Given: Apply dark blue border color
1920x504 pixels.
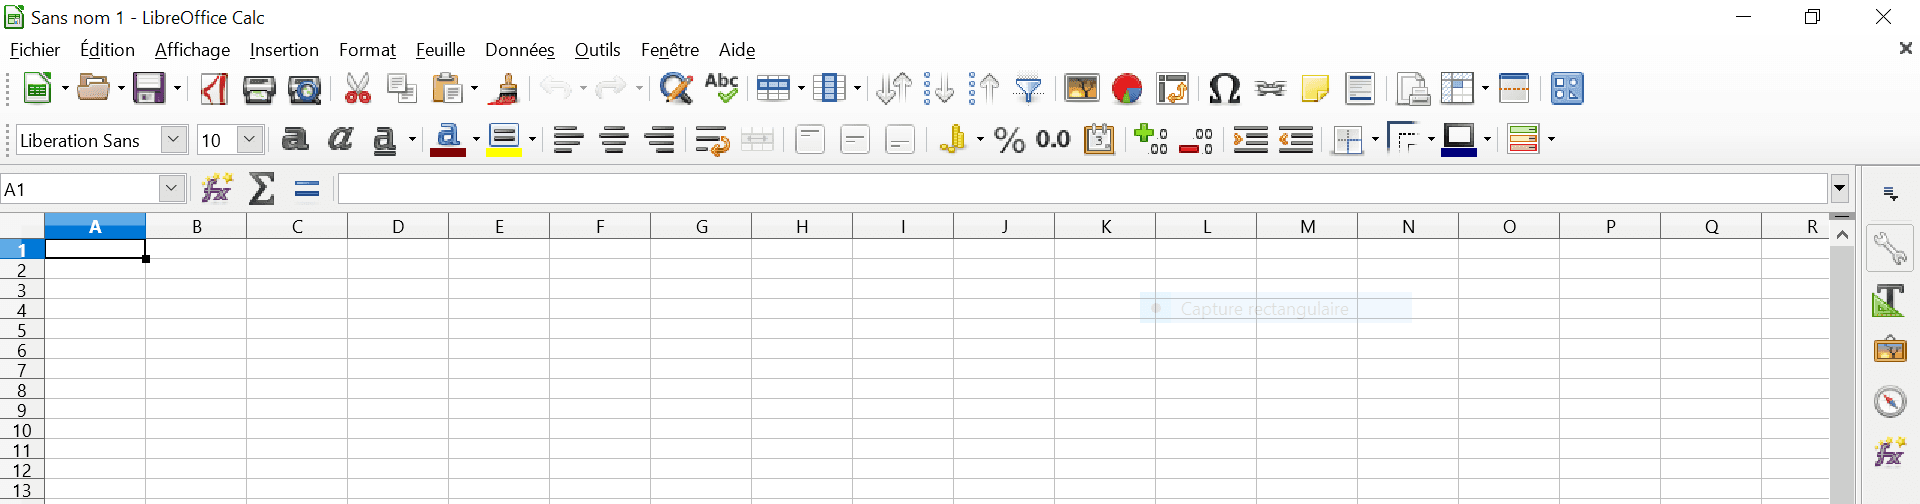Looking at the screenshot, I should click(1459, 140).
